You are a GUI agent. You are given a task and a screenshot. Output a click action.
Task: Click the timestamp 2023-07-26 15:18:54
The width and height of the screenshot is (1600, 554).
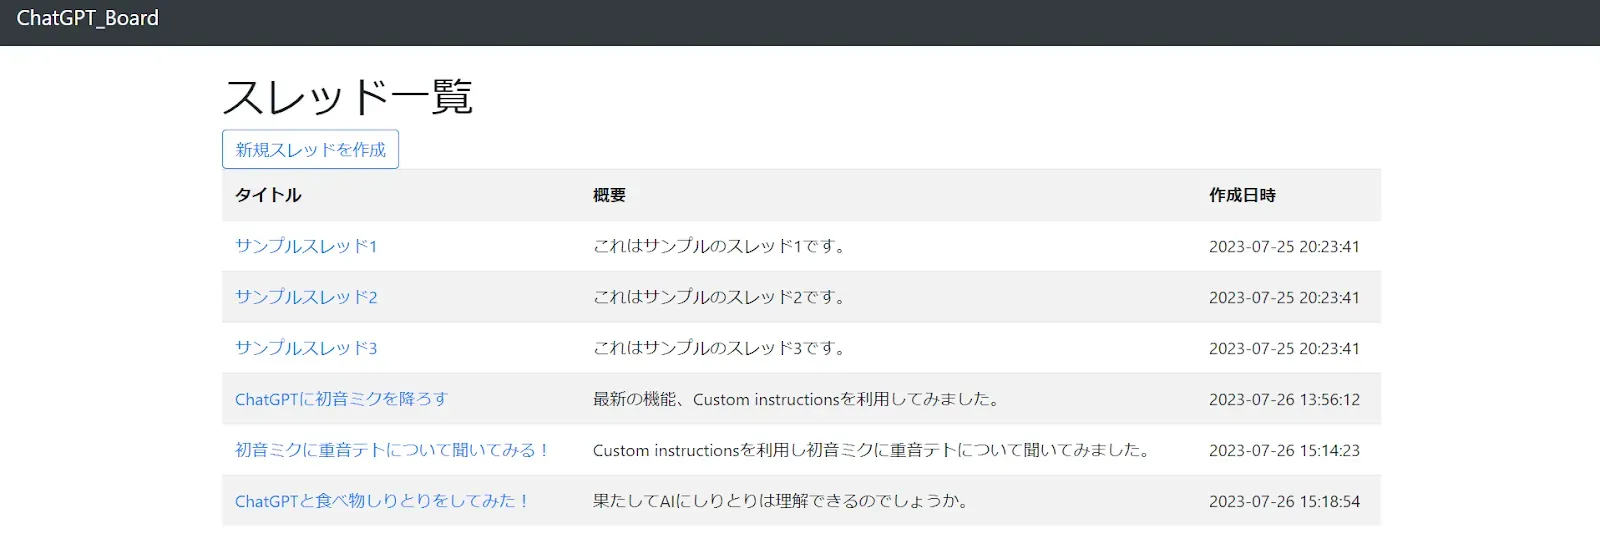(1284, 501)
